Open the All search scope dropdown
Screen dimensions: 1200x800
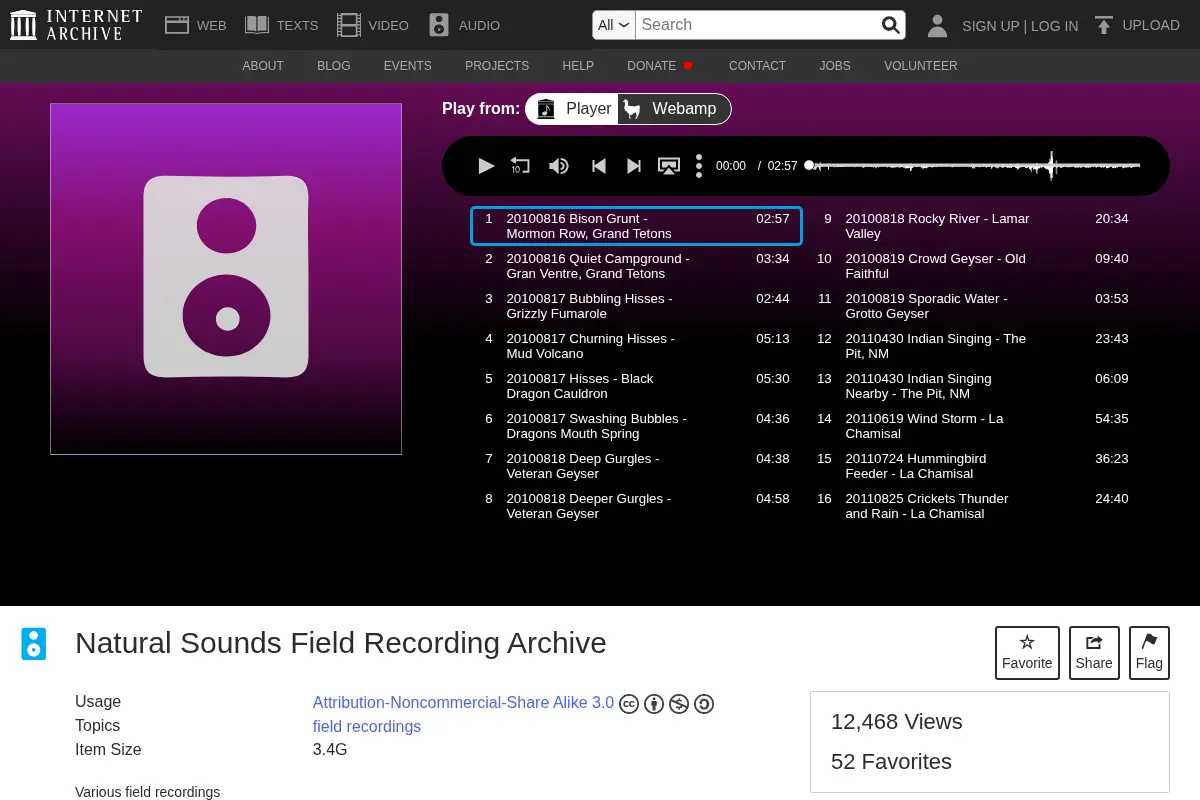[x=614, y=25]
